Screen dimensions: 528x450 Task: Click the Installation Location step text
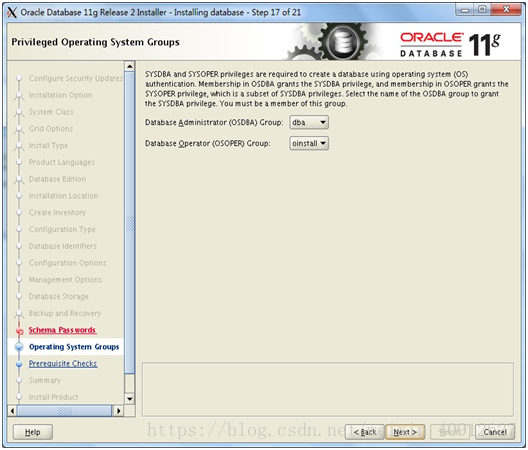point(64,196)
